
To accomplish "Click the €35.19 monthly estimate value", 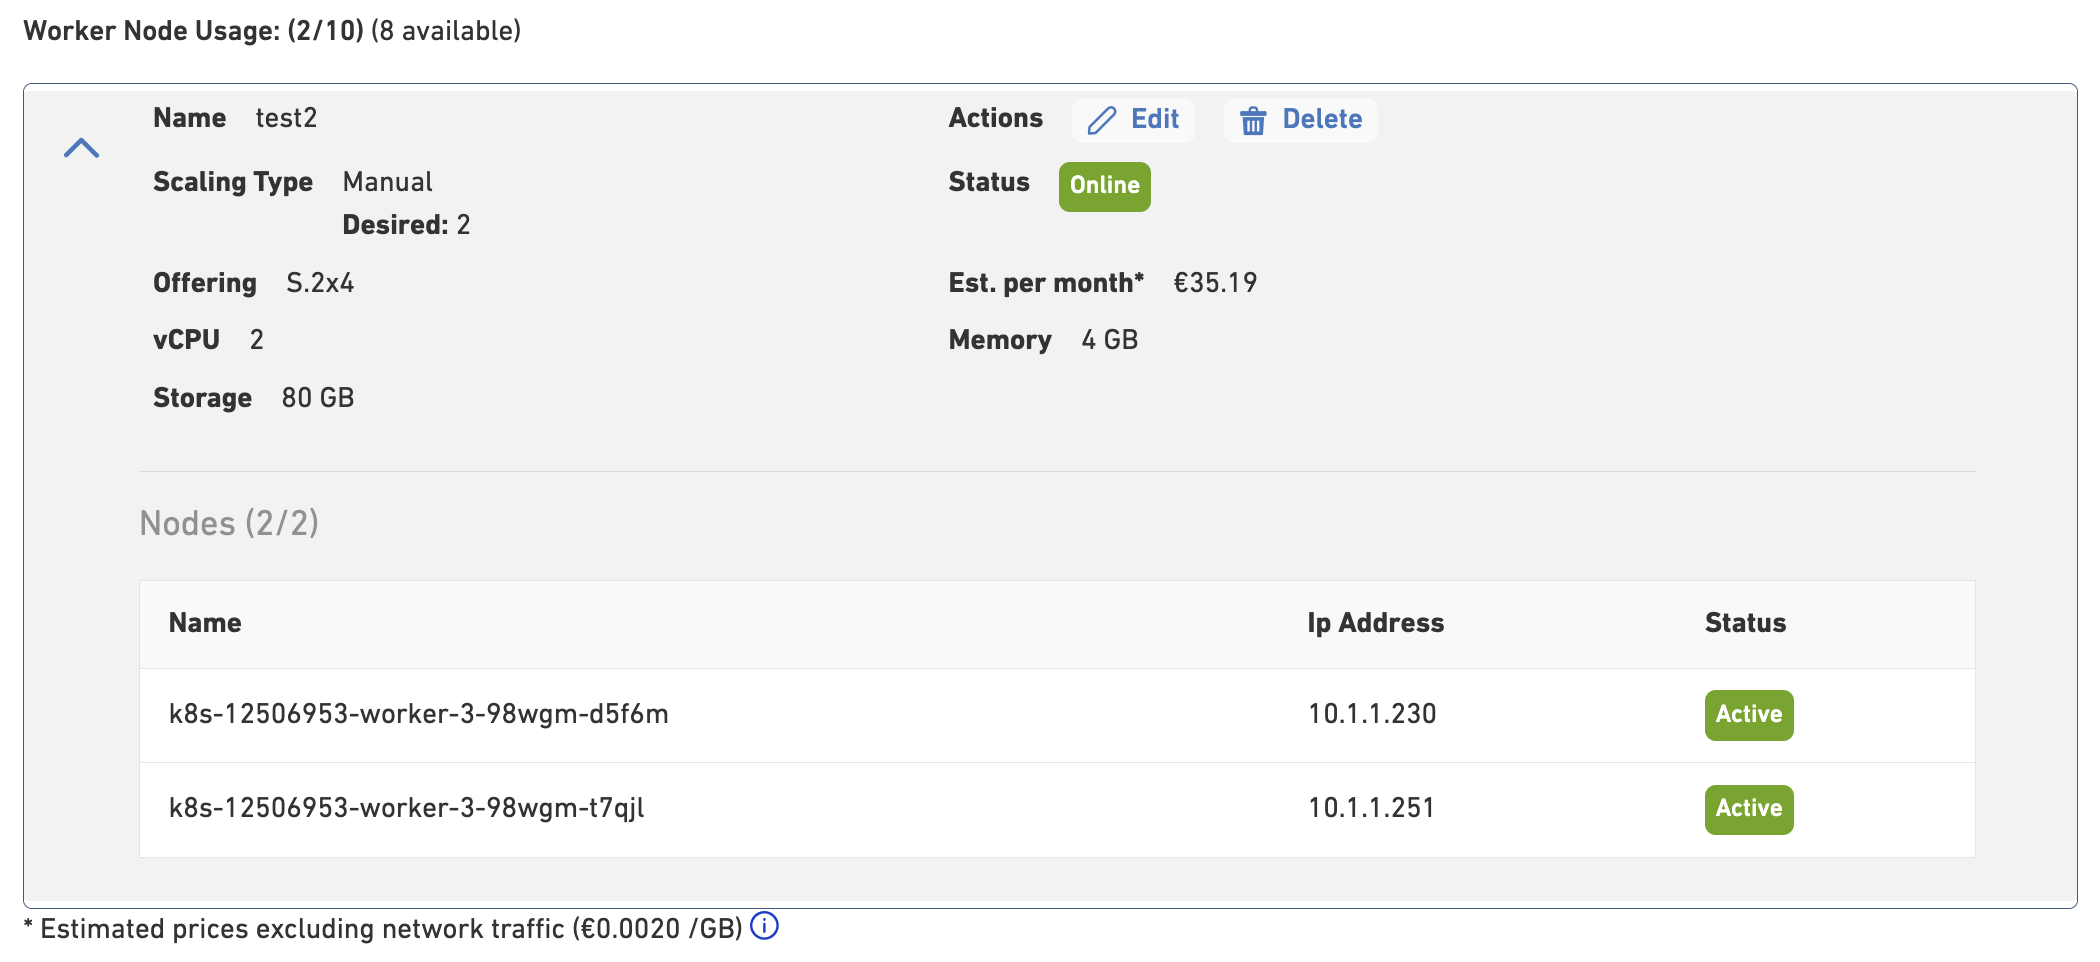I will [x=1215, y=283].
